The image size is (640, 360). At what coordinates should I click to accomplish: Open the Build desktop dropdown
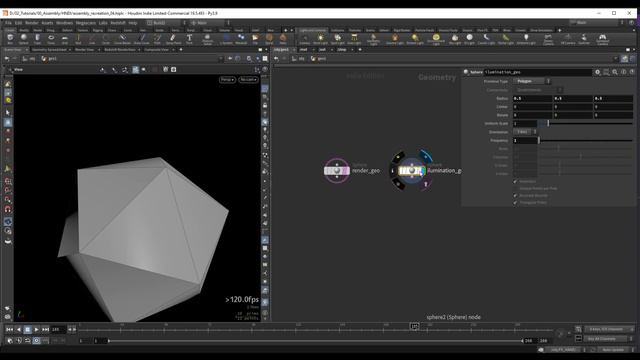pyautogui.click(x=166, y=23)
